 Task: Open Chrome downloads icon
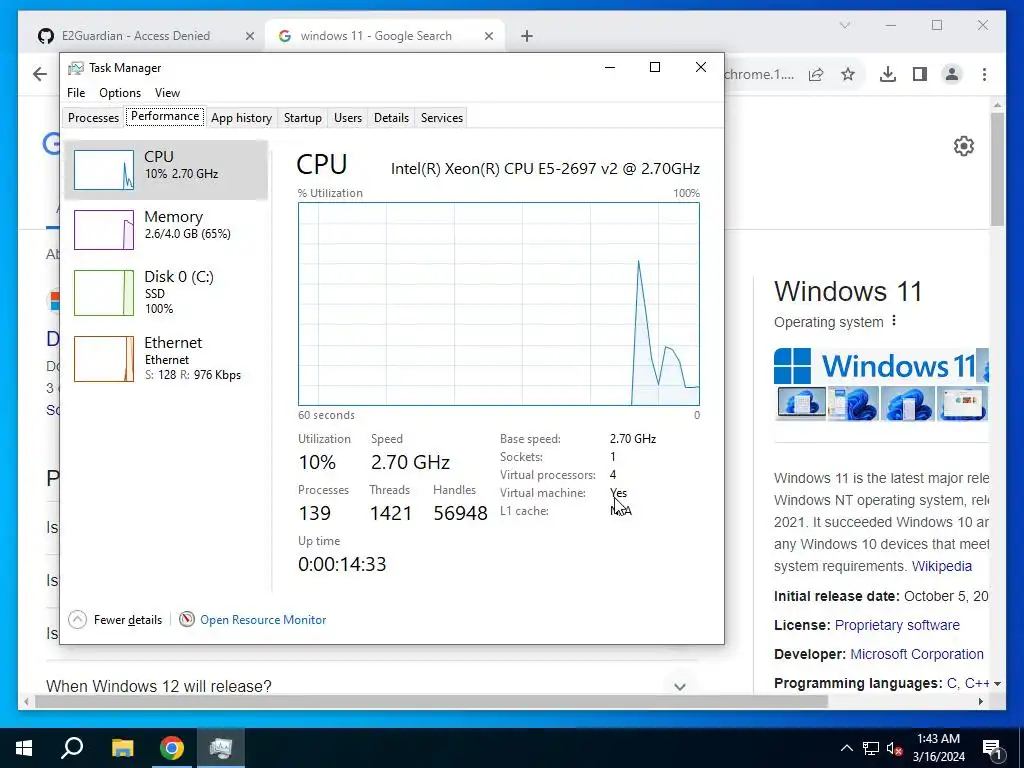tap(888, 74)
